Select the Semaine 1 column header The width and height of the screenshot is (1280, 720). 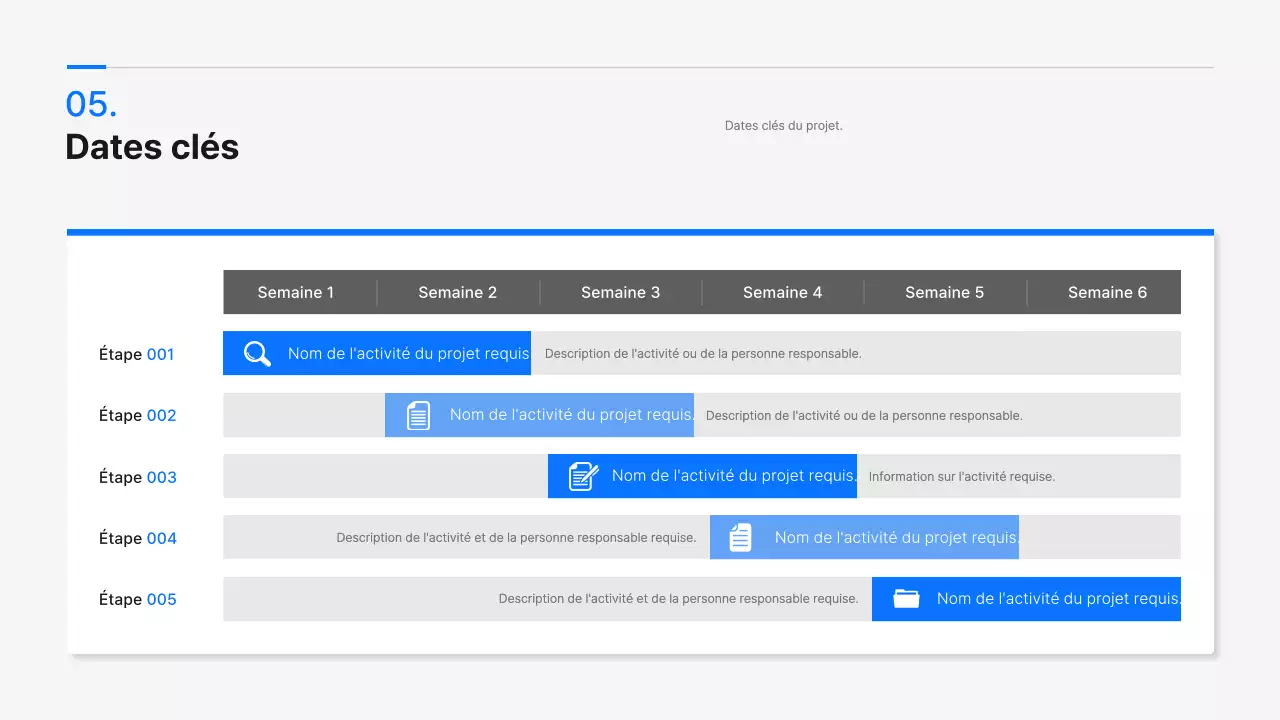click(295, 292)
